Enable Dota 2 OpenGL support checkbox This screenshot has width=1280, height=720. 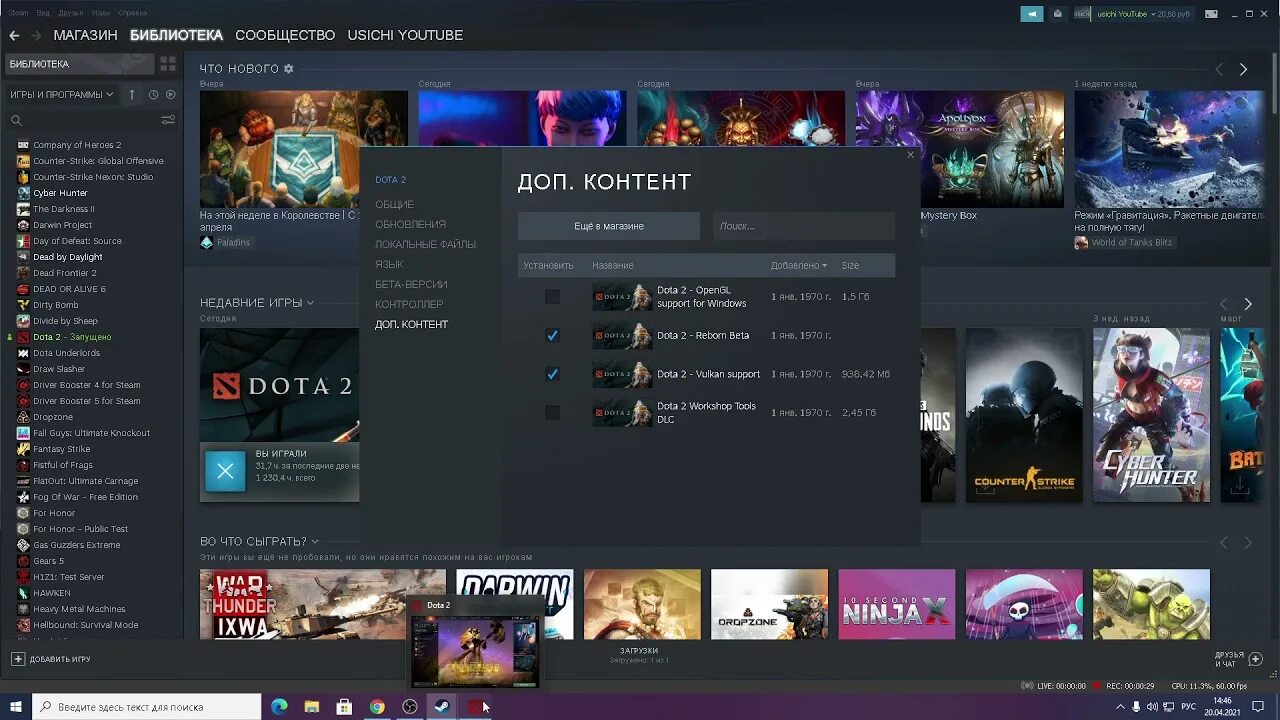point(552,297)
